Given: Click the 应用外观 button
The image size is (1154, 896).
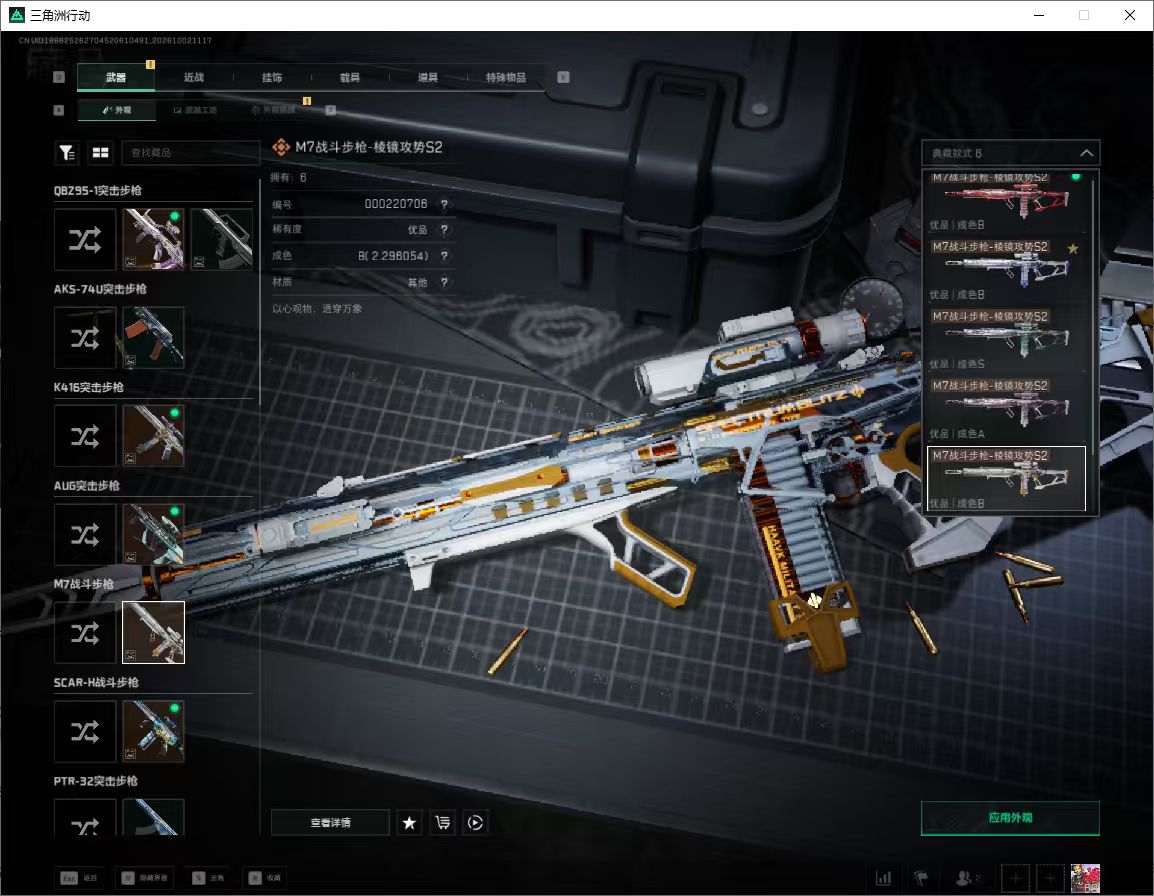Looking at the screenshot, I should pyautogui.click(x=1010, y=818).
